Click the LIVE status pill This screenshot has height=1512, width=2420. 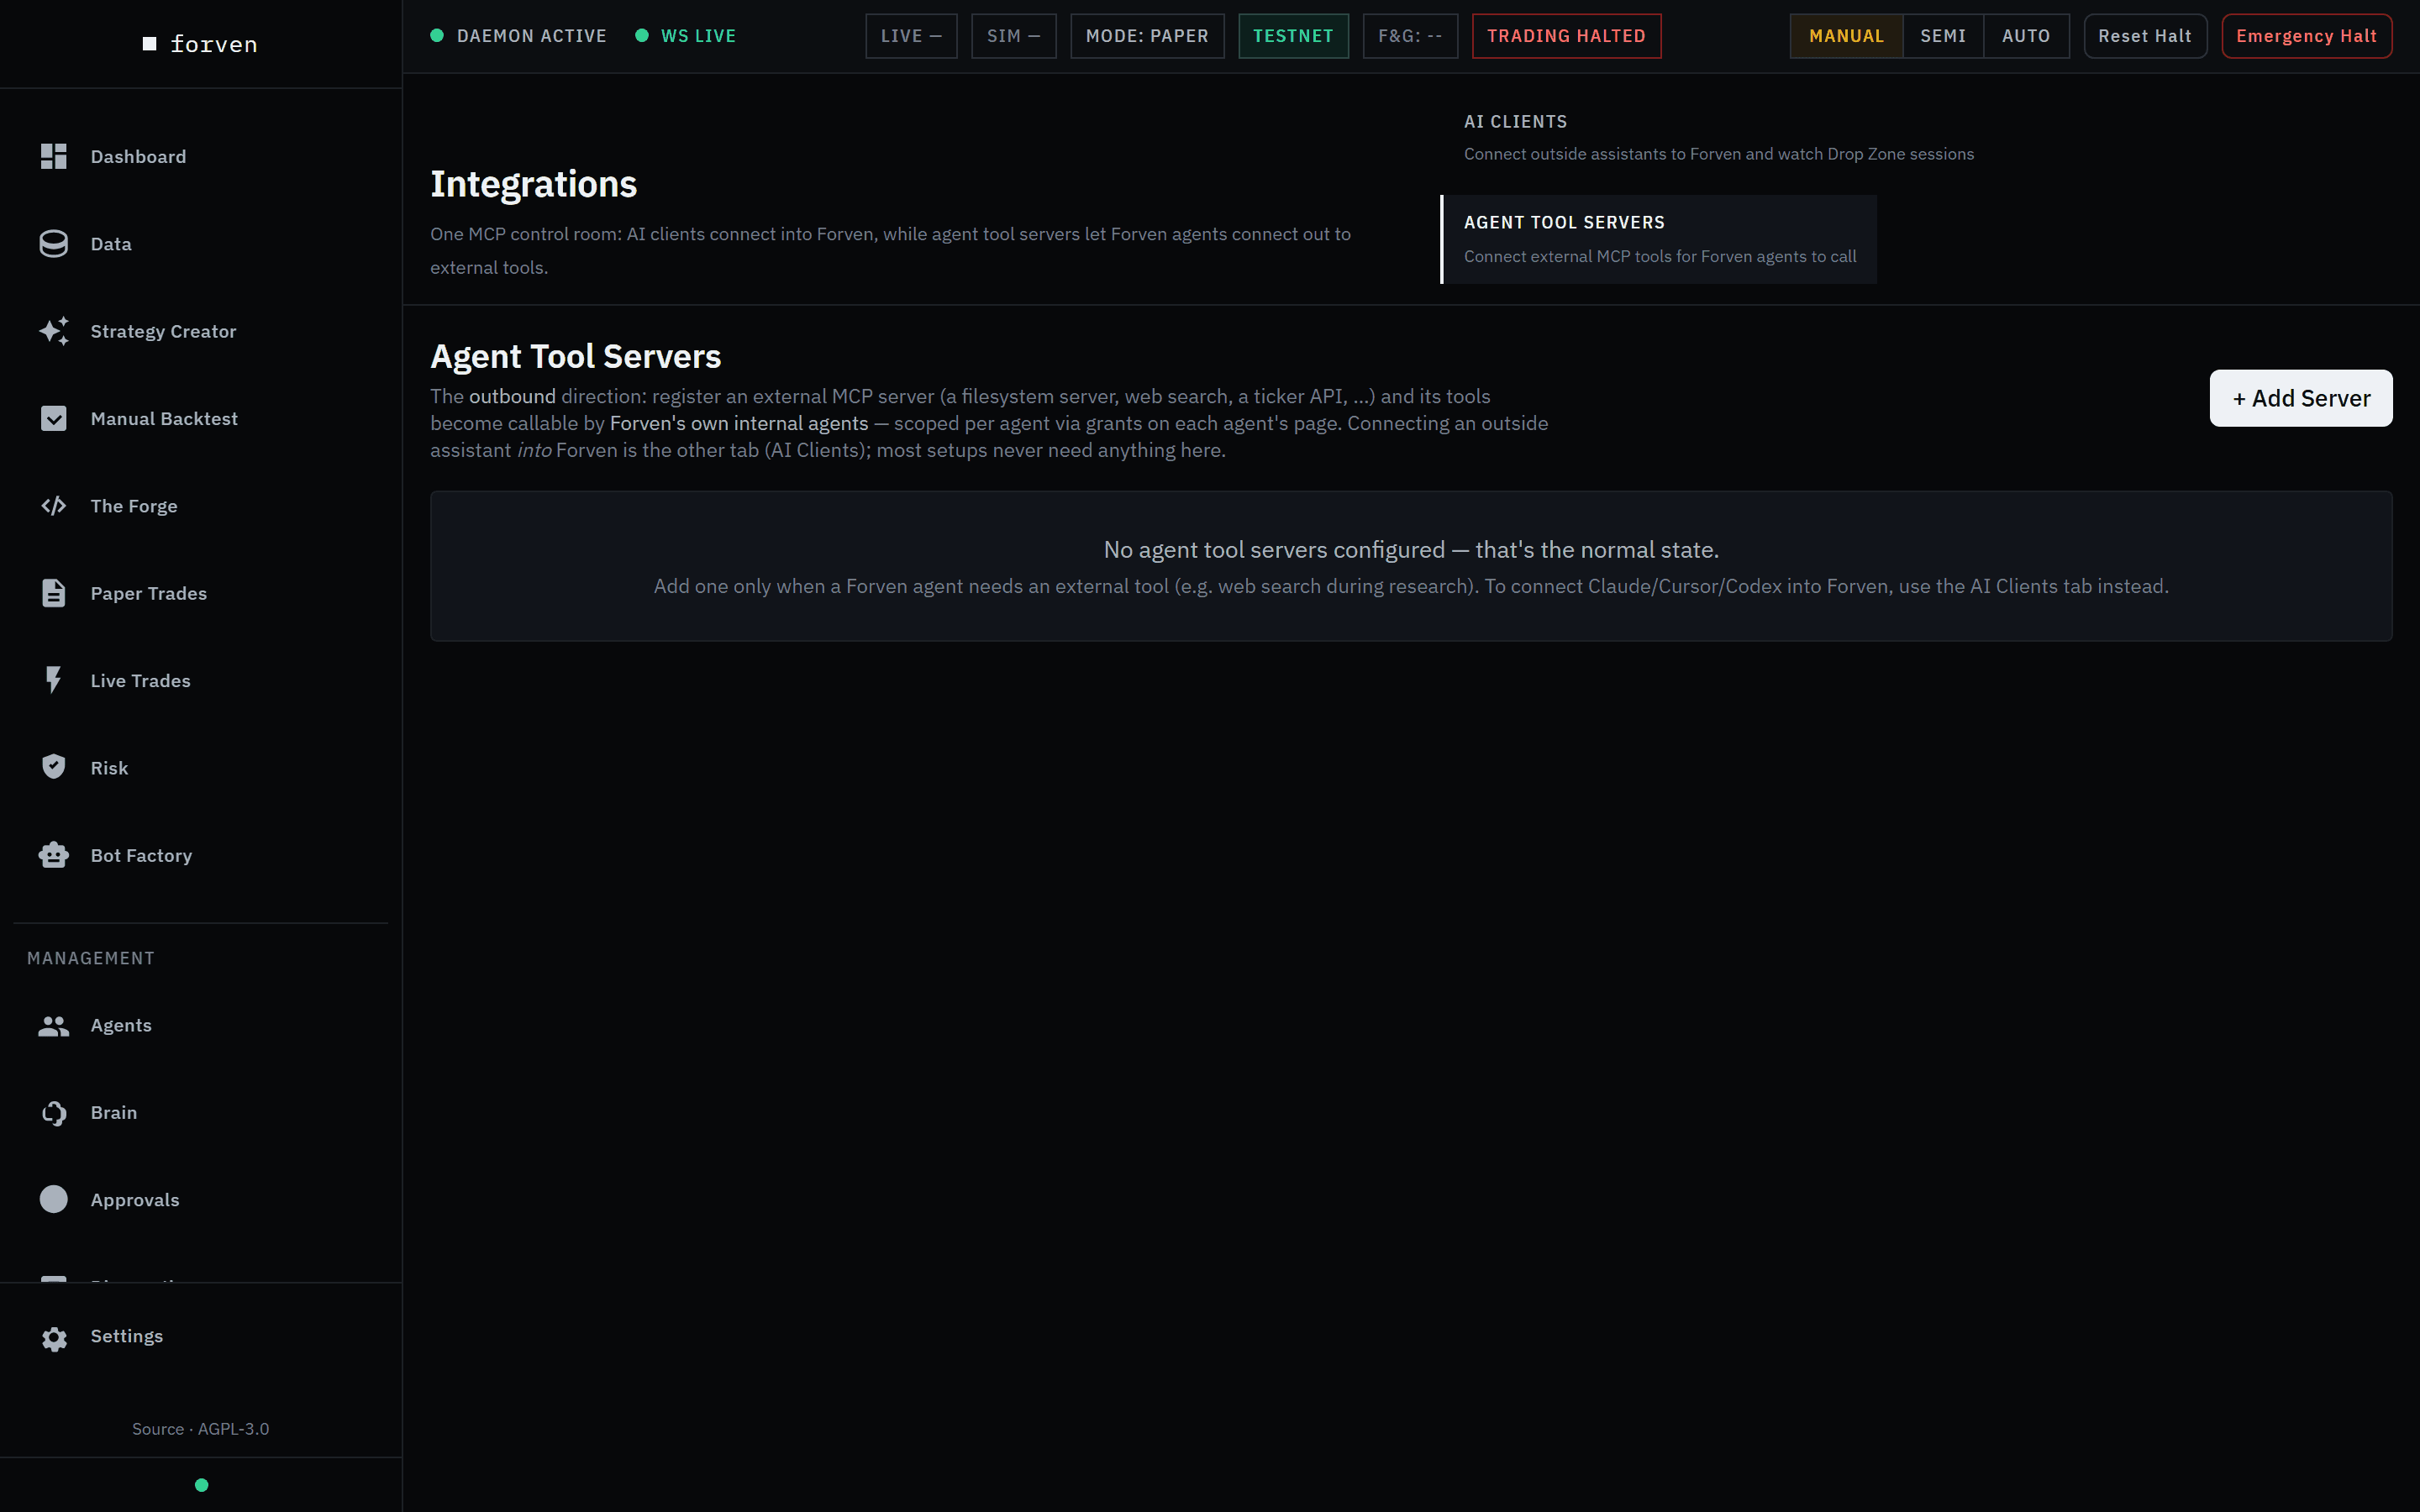coord(911,36)
